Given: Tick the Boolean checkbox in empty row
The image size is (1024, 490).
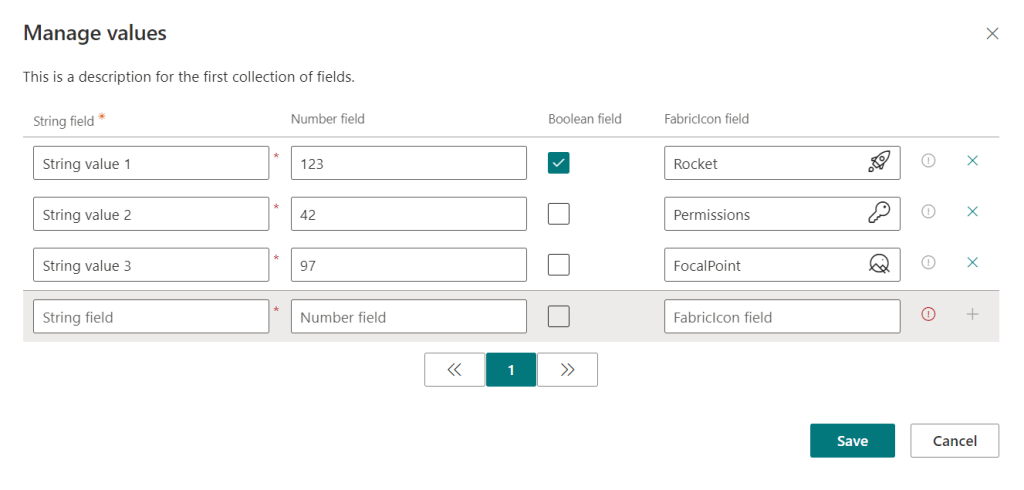Looking at the screenshot, I should point(559,316).
